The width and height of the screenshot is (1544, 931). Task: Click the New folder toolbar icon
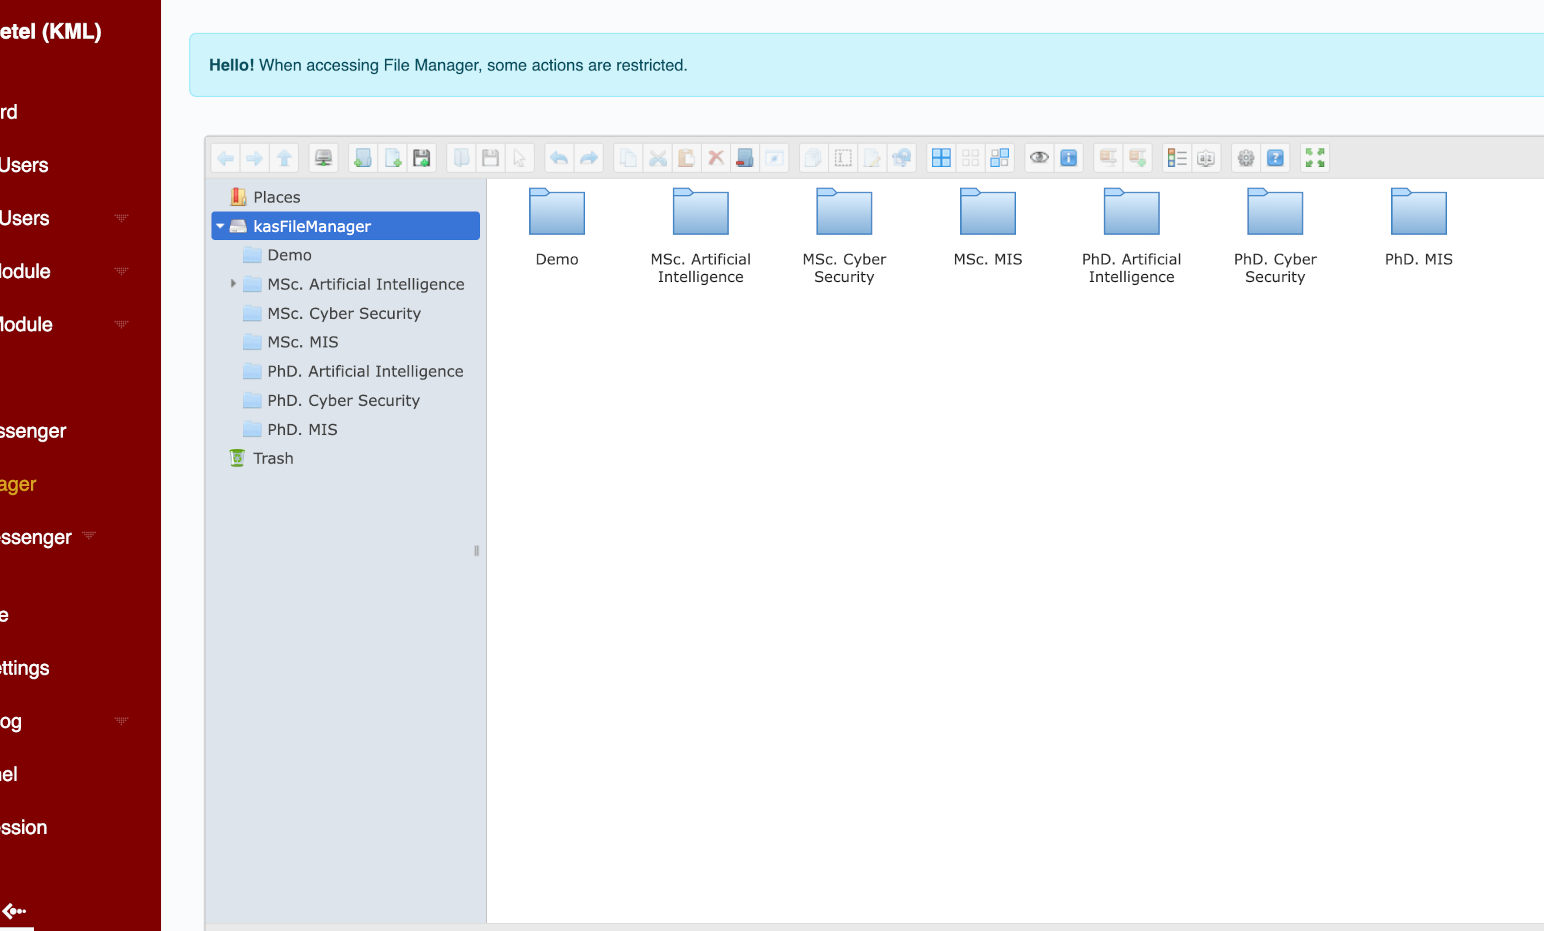tap(363, 158)
